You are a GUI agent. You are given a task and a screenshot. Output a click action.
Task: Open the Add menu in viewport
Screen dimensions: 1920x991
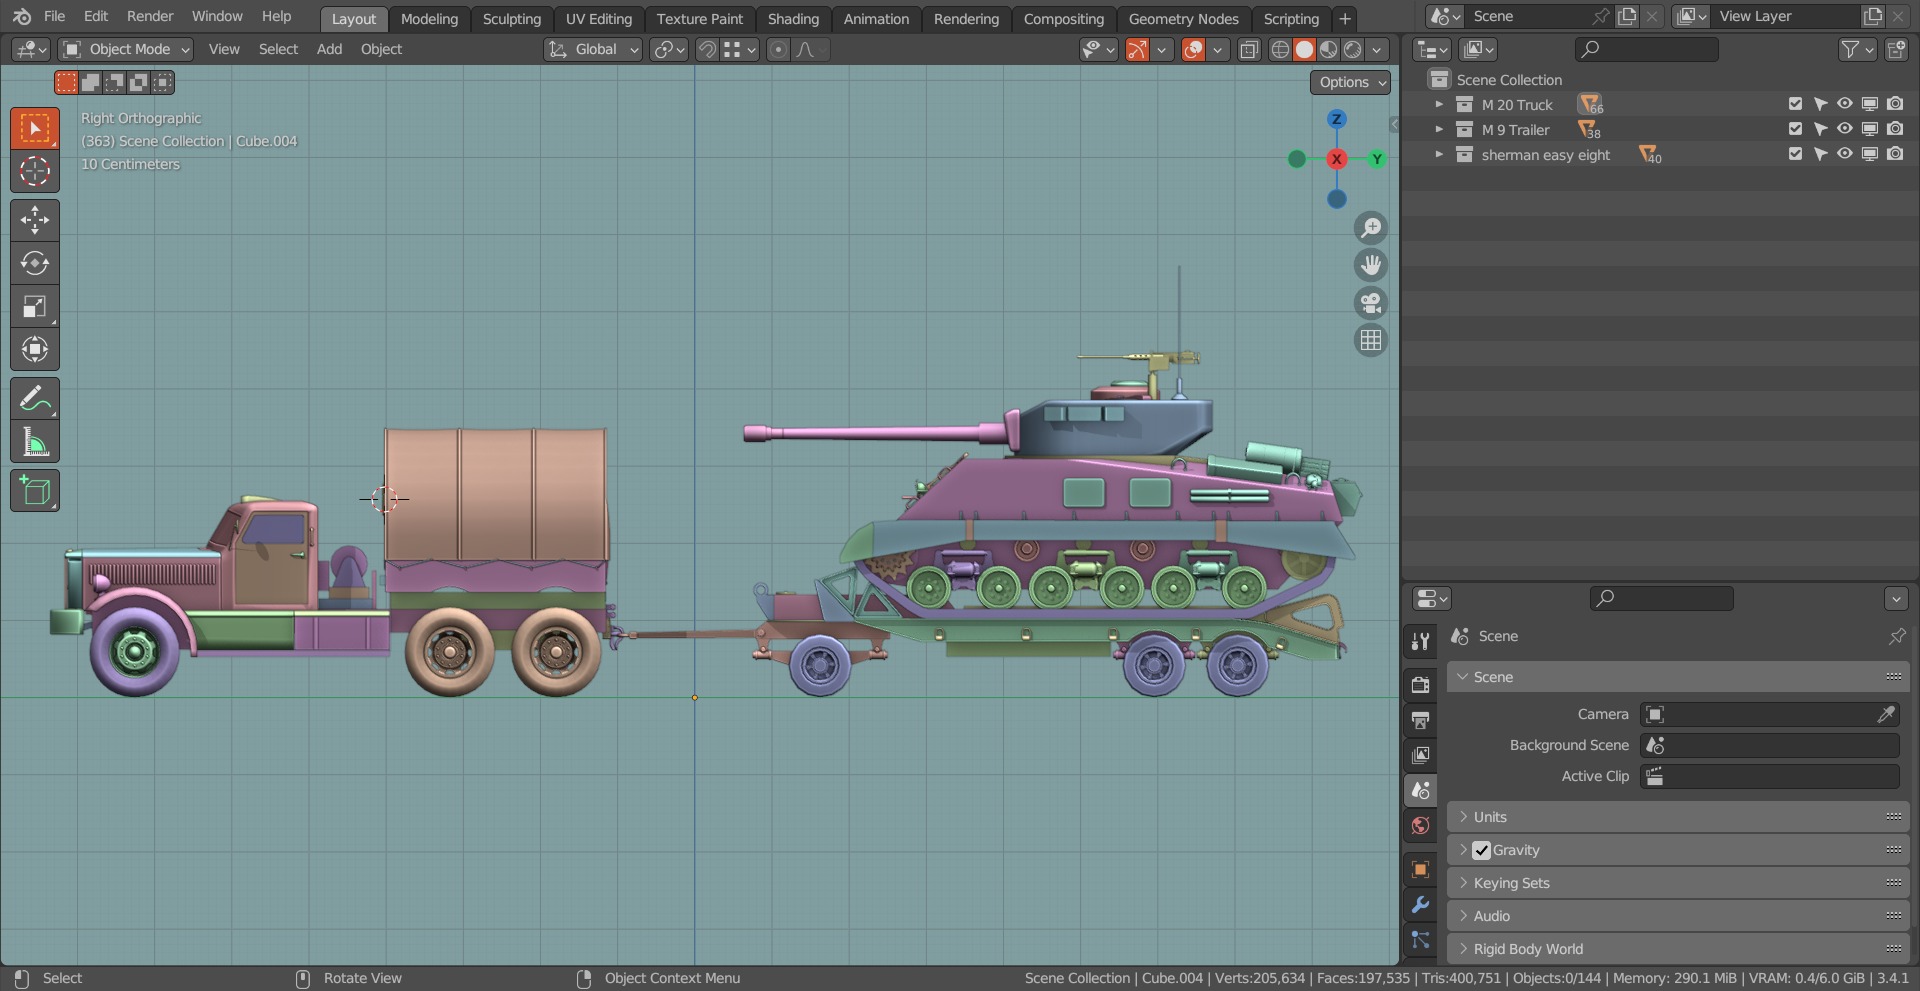pos(329,49)
